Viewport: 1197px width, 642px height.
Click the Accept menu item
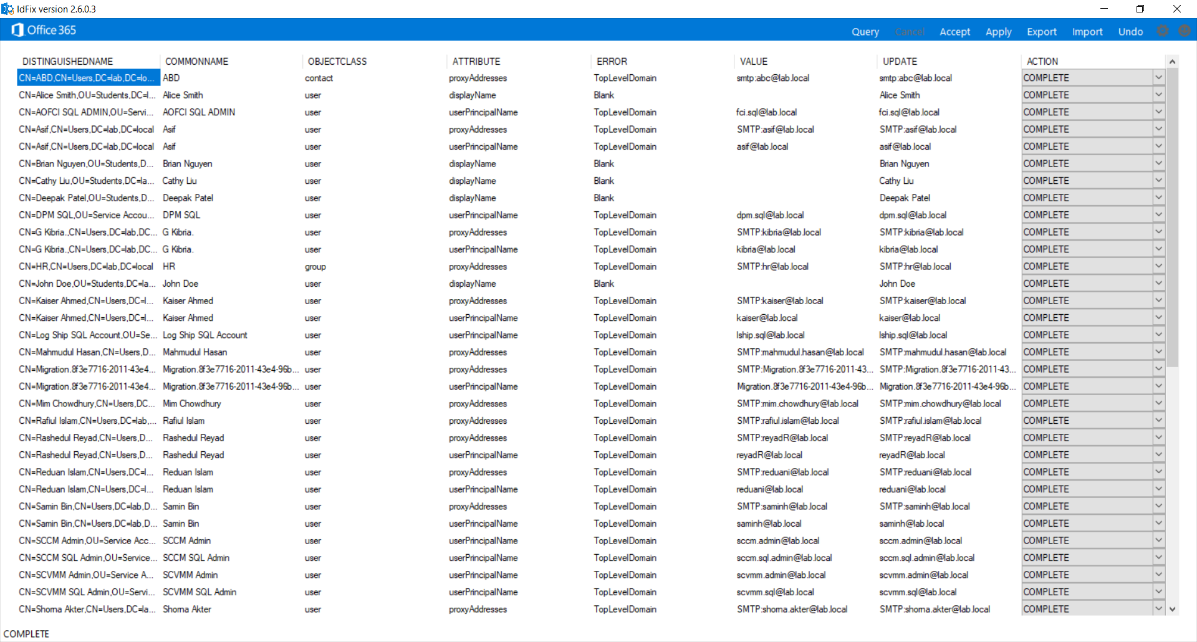pos(954,31)
